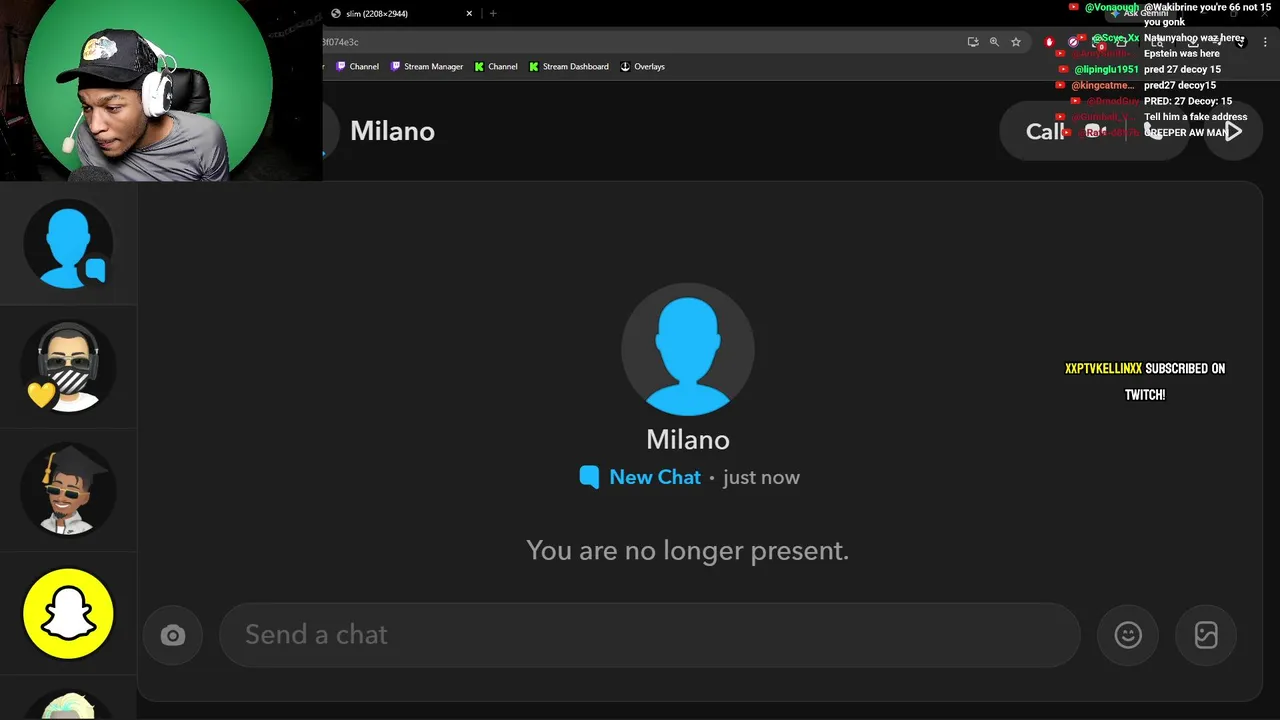Click the zoom magnifier in address bar
Image resolution: width=1280 pixels, height=720 pixels.
click(994, 42)
